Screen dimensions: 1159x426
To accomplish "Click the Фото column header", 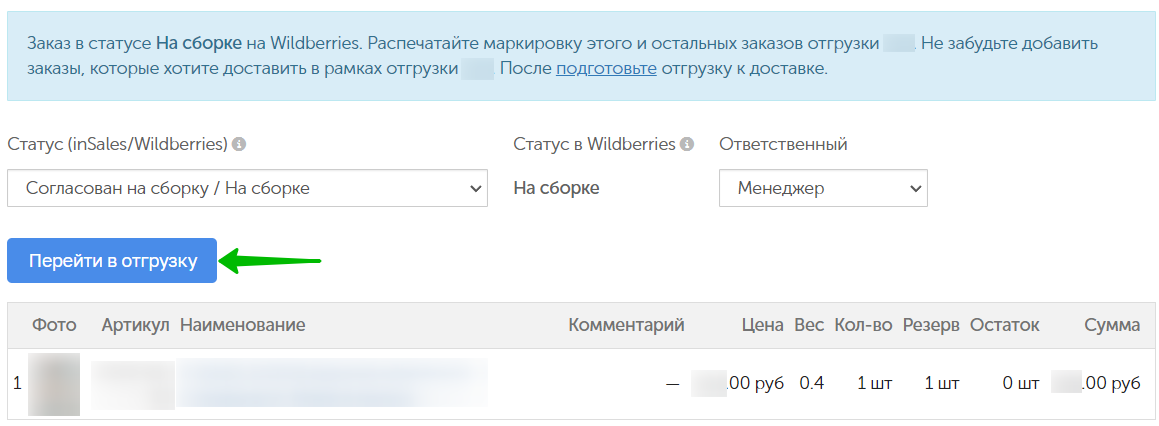I will [54, 325].
